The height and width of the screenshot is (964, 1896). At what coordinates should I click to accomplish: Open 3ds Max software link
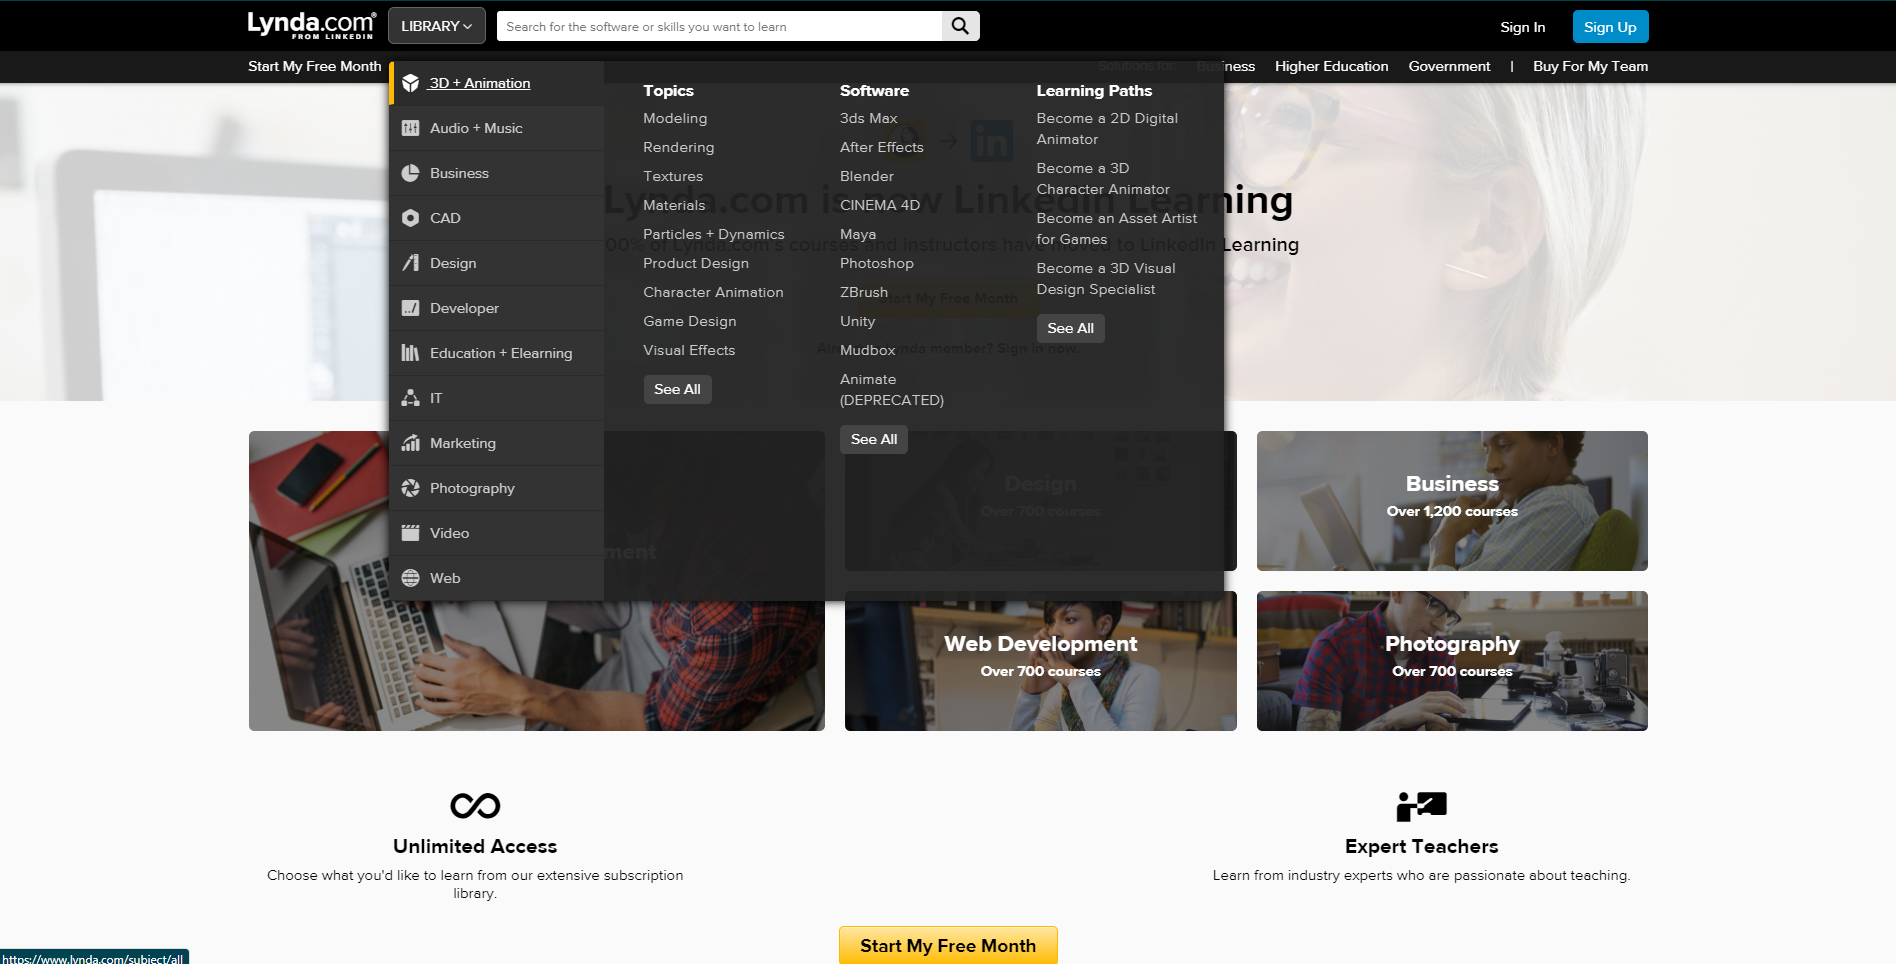coord(868,118)
